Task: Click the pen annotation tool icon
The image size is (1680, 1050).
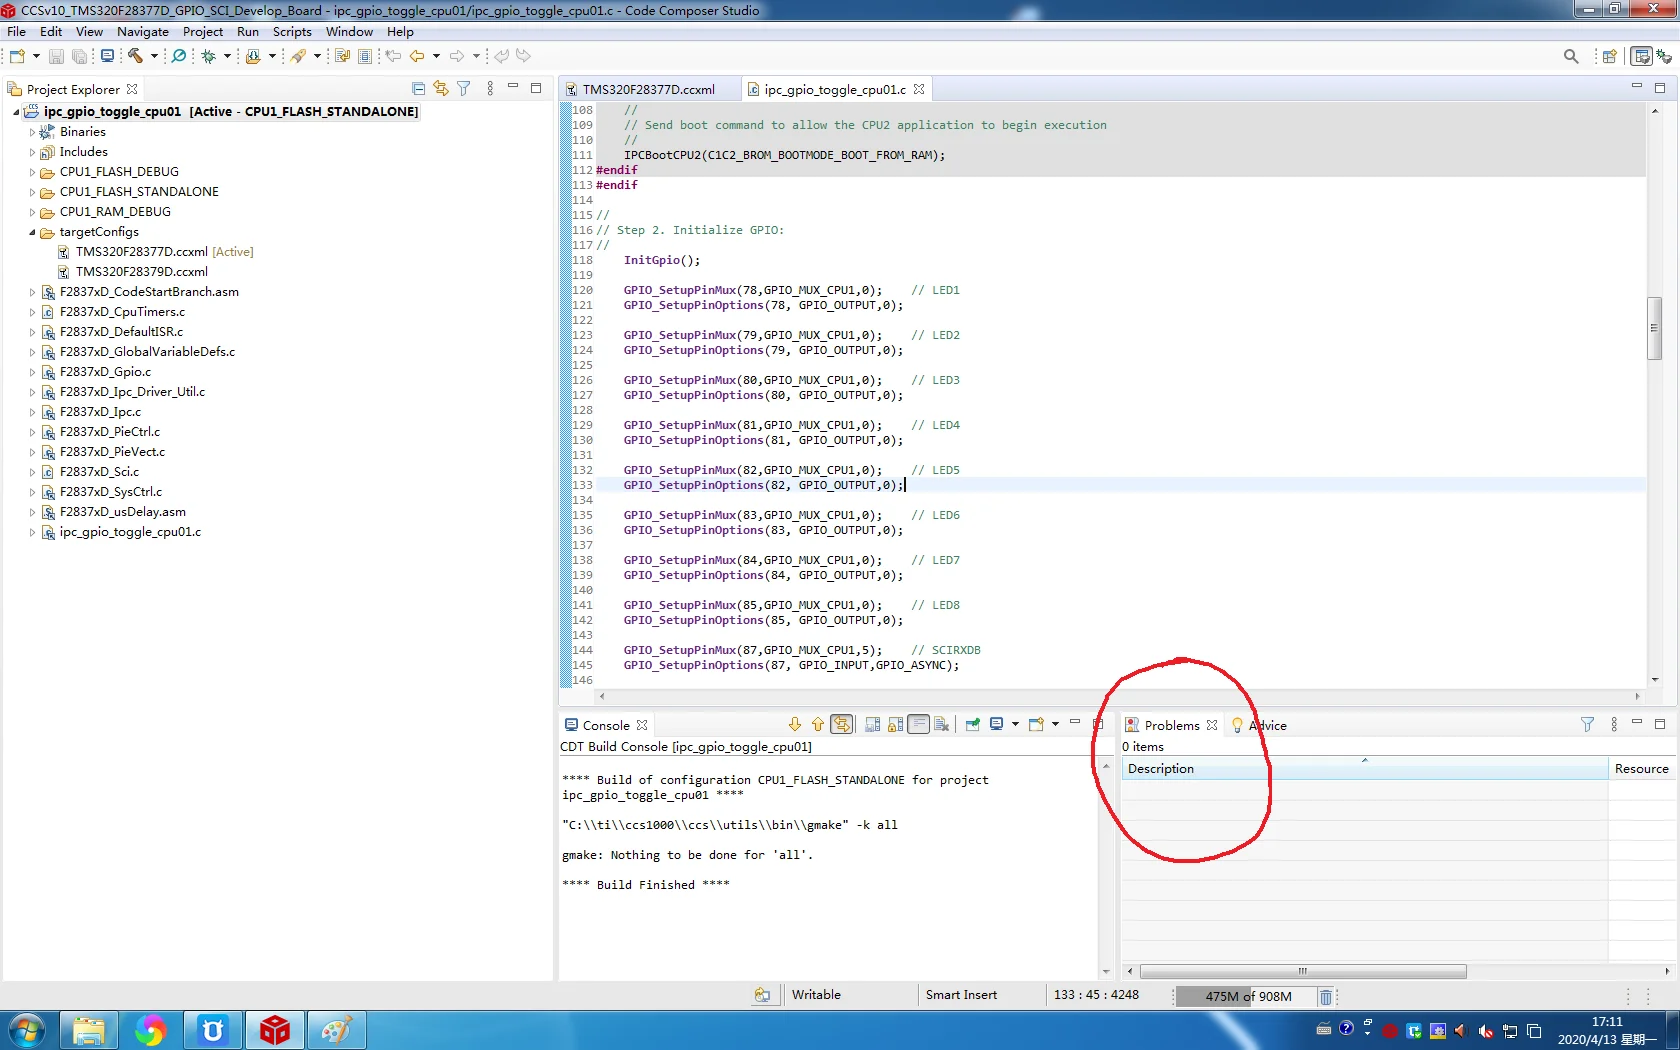Action: (x=299, y=56)
